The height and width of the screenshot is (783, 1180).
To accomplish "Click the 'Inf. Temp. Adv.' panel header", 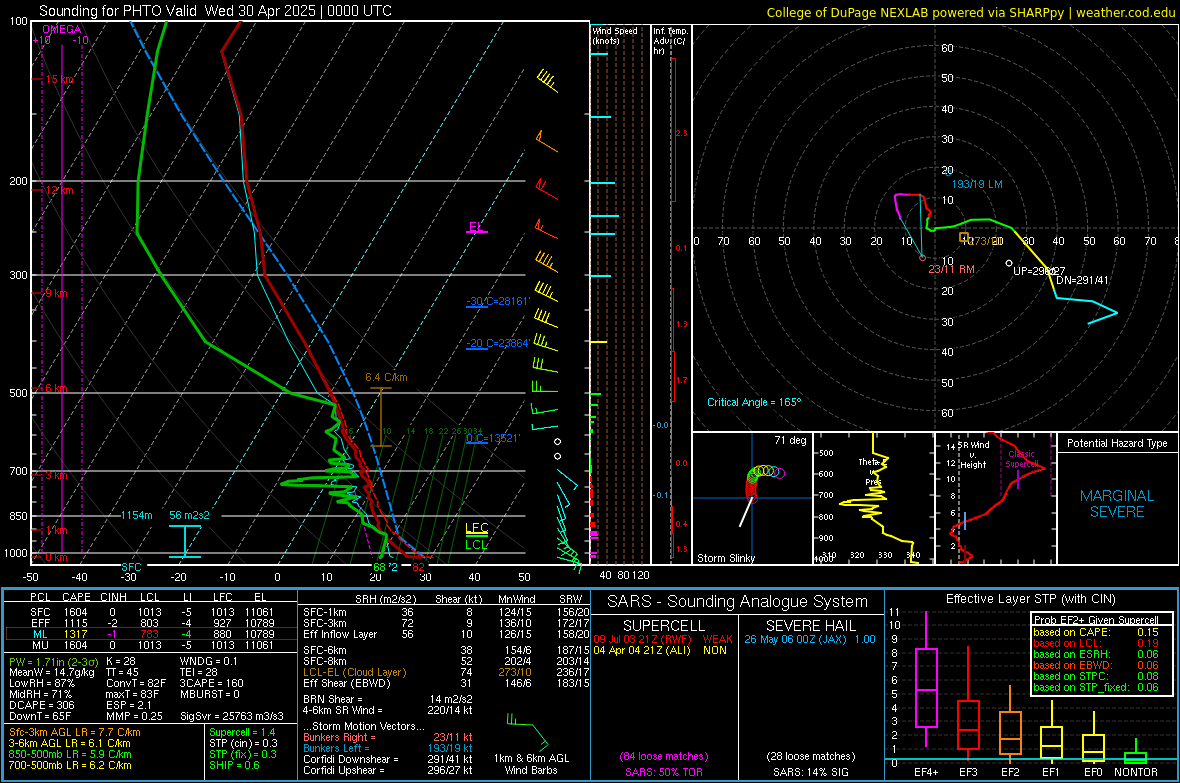I will click(669, 41).
